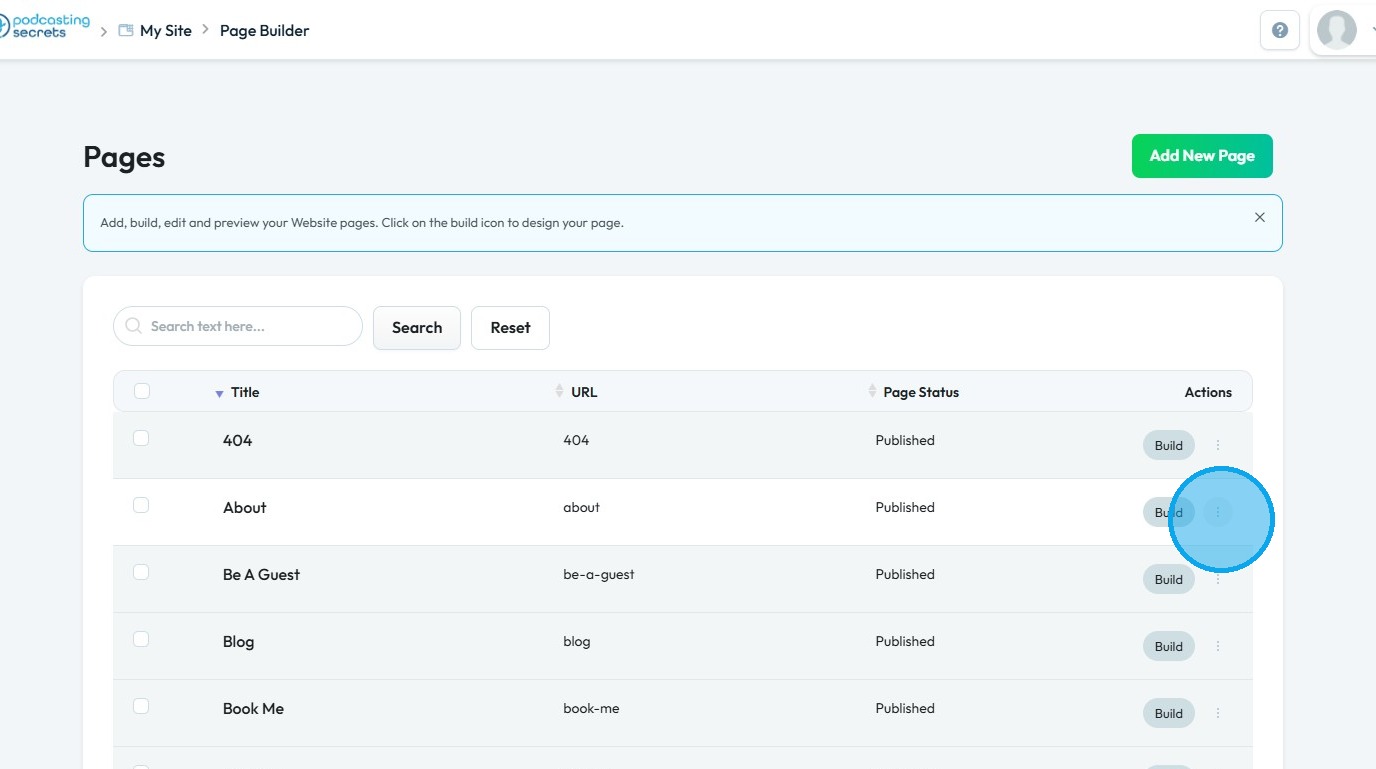Open the help question mark icon

[1279, 30]
